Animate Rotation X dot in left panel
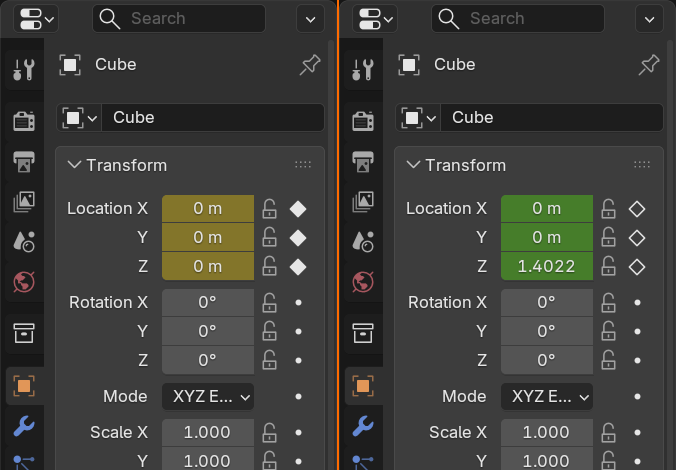Viewport: 676px width, 470px height. click(298, 303)
